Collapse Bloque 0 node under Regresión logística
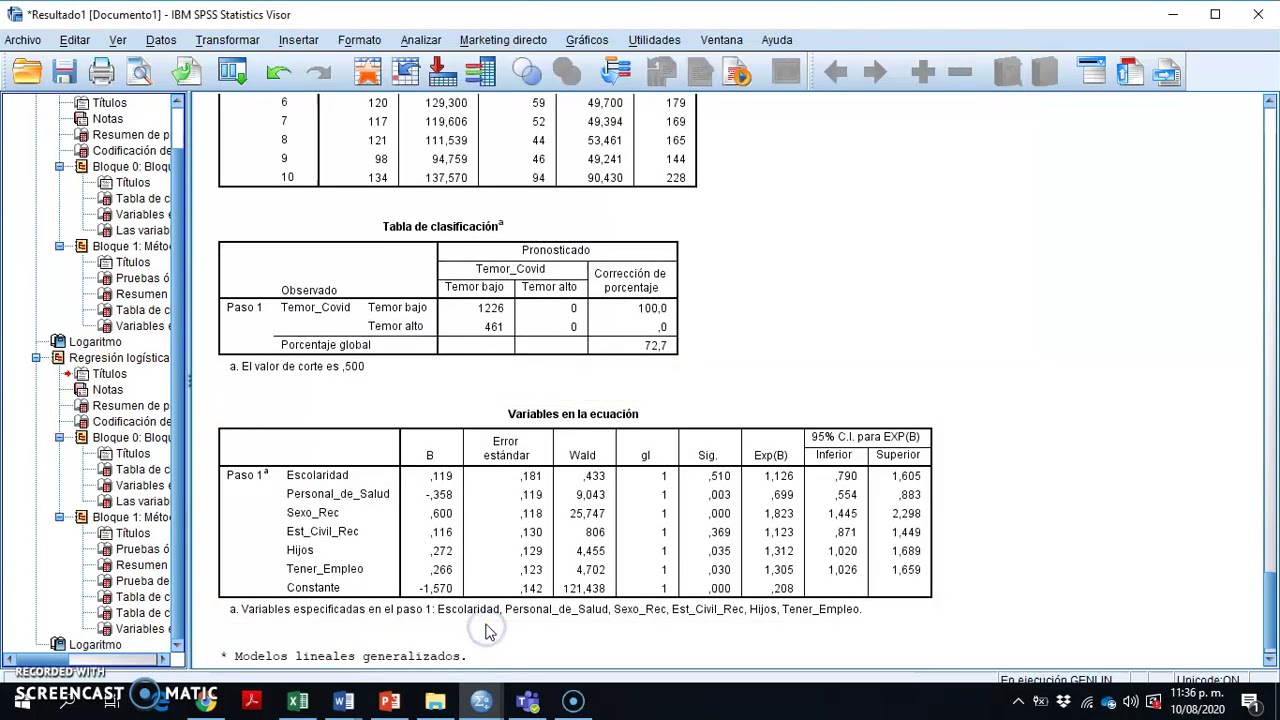Image resolution: width=1280 pixels, height=720 pixels. point(59,438)
